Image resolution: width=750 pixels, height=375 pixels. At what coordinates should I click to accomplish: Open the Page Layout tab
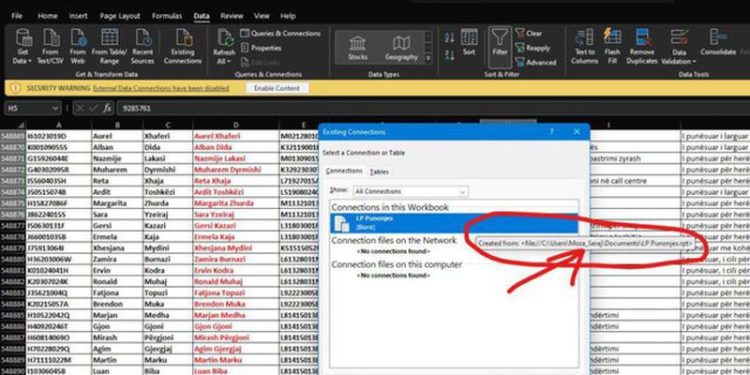tap(120, 16)
